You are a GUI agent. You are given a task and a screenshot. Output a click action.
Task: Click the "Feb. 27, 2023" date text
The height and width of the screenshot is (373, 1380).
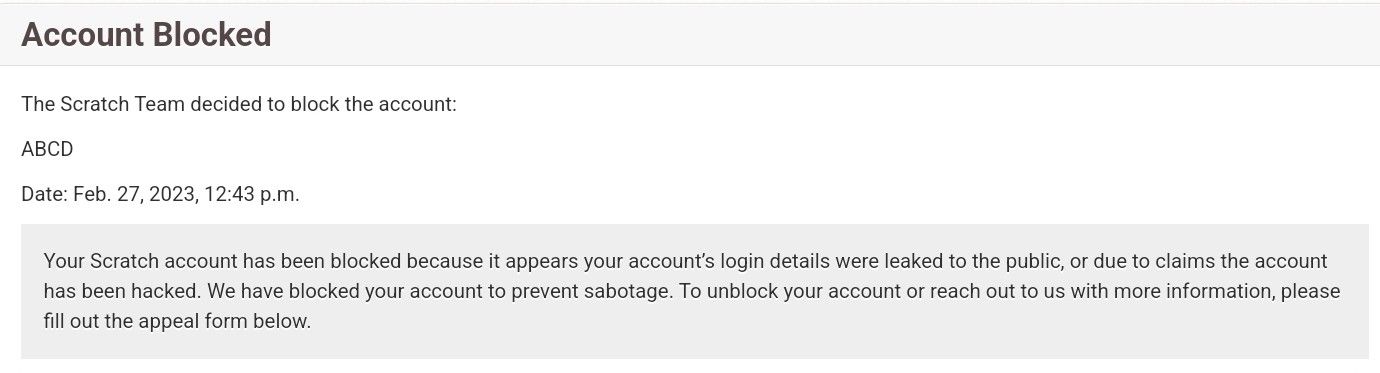[x=135, y=194]
